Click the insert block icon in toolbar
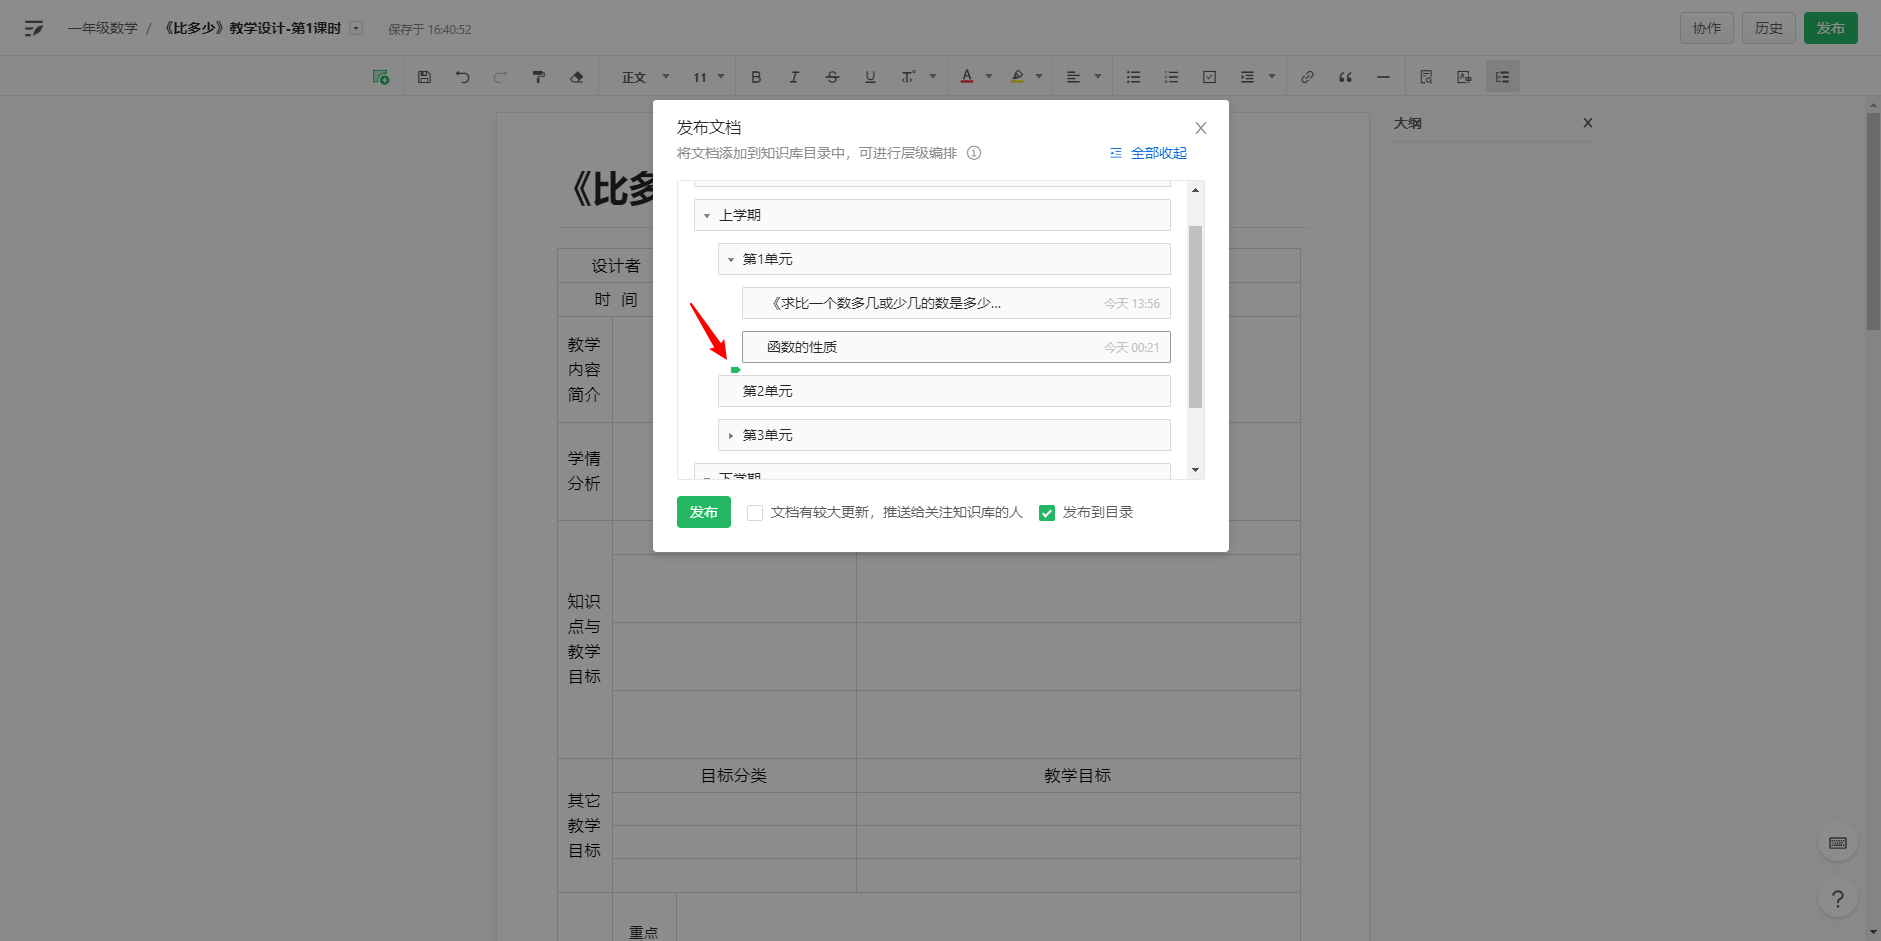Viewport: 1881px width, 941px height. click(381, 77)
